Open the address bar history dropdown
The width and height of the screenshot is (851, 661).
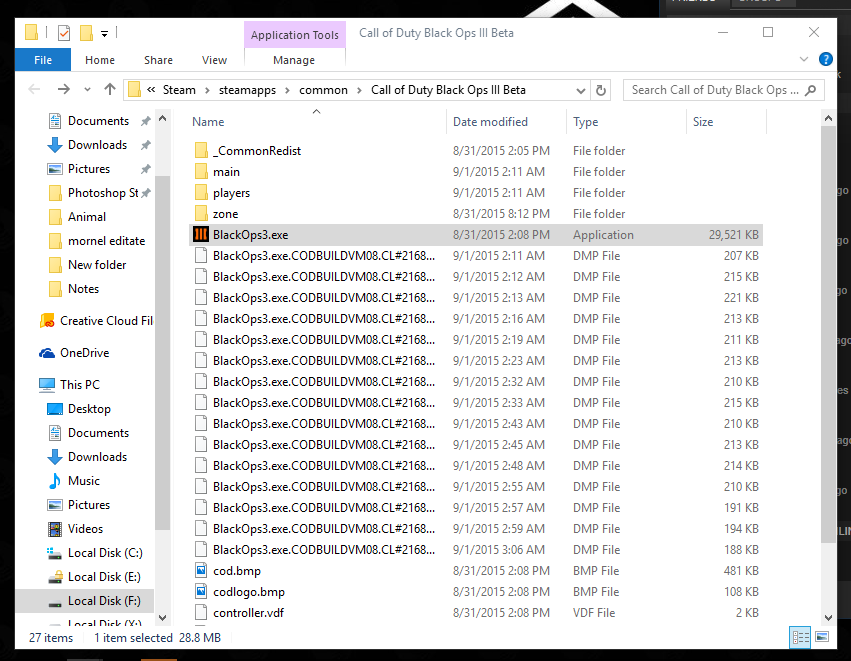[x=581, y=91]
